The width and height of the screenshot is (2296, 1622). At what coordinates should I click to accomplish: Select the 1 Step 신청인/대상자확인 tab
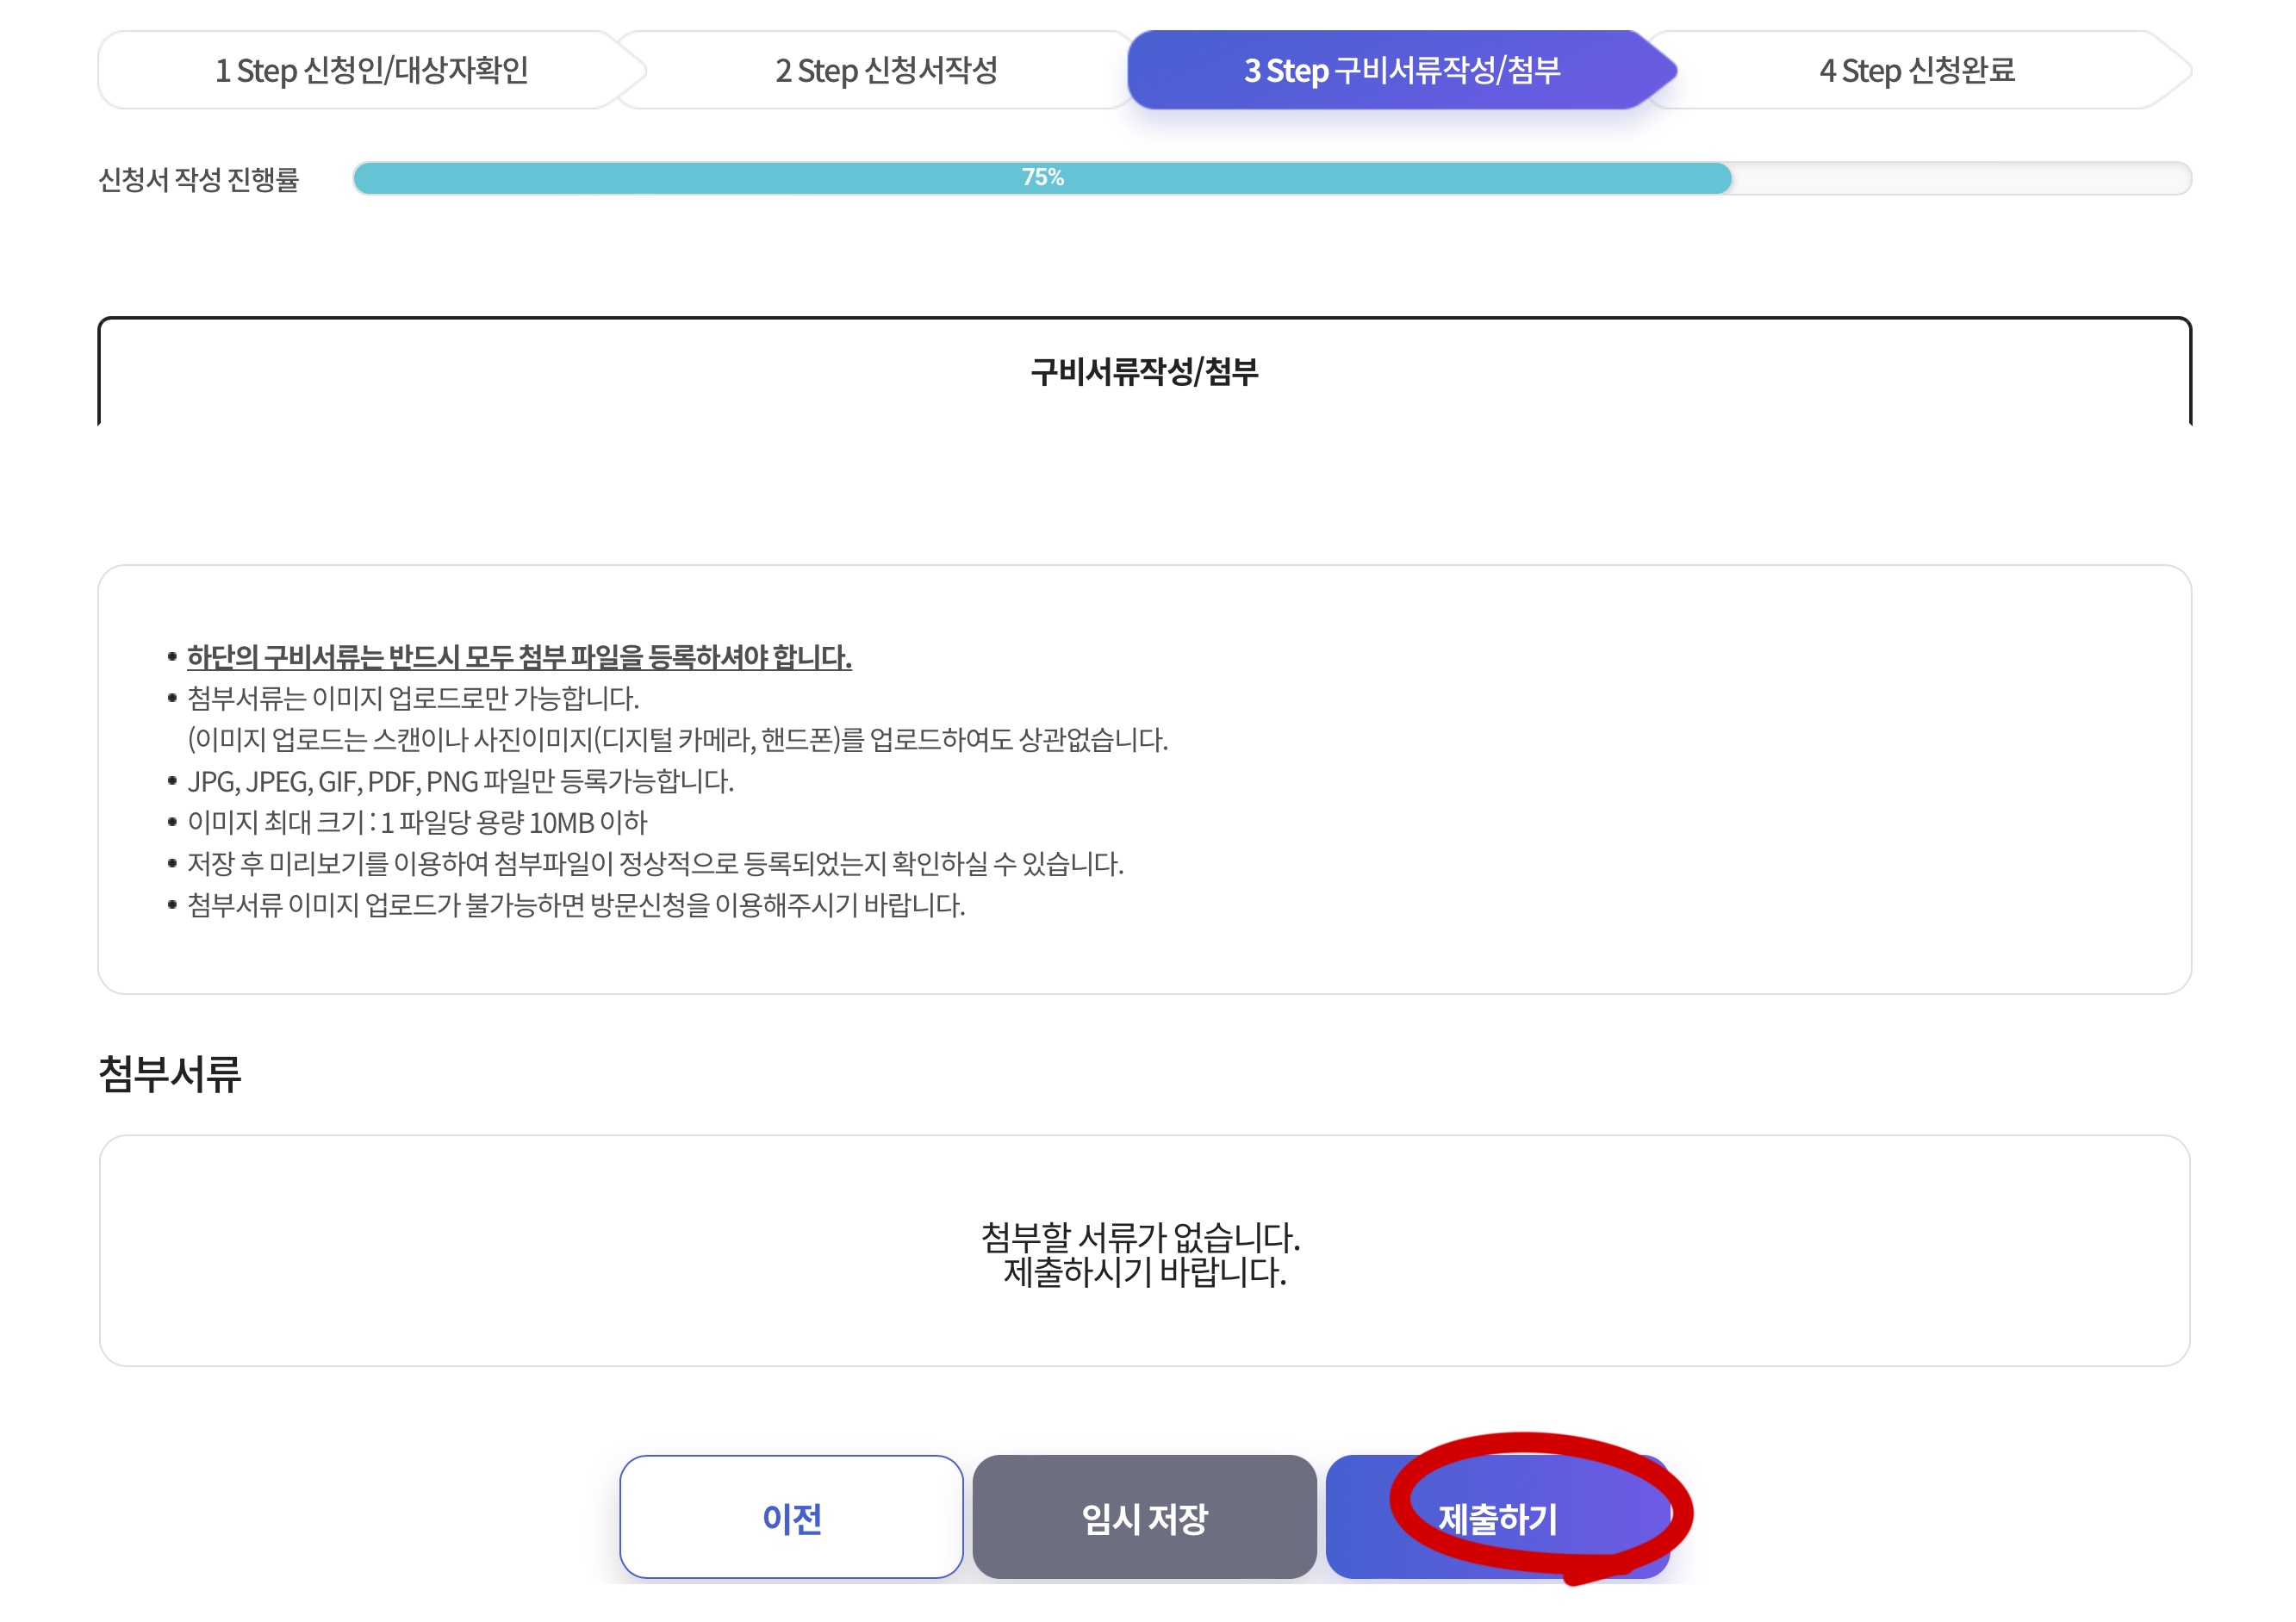click(375, 70)
